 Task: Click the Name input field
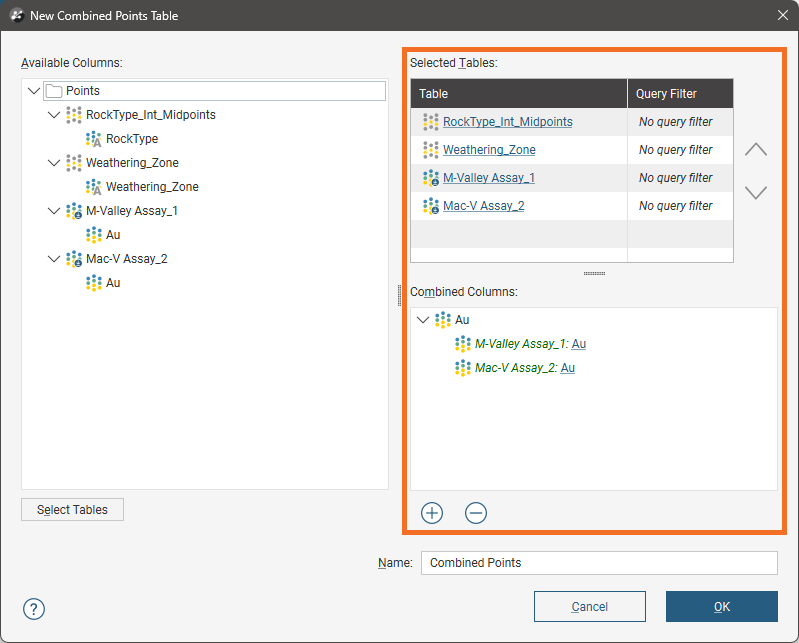point(598,563)
